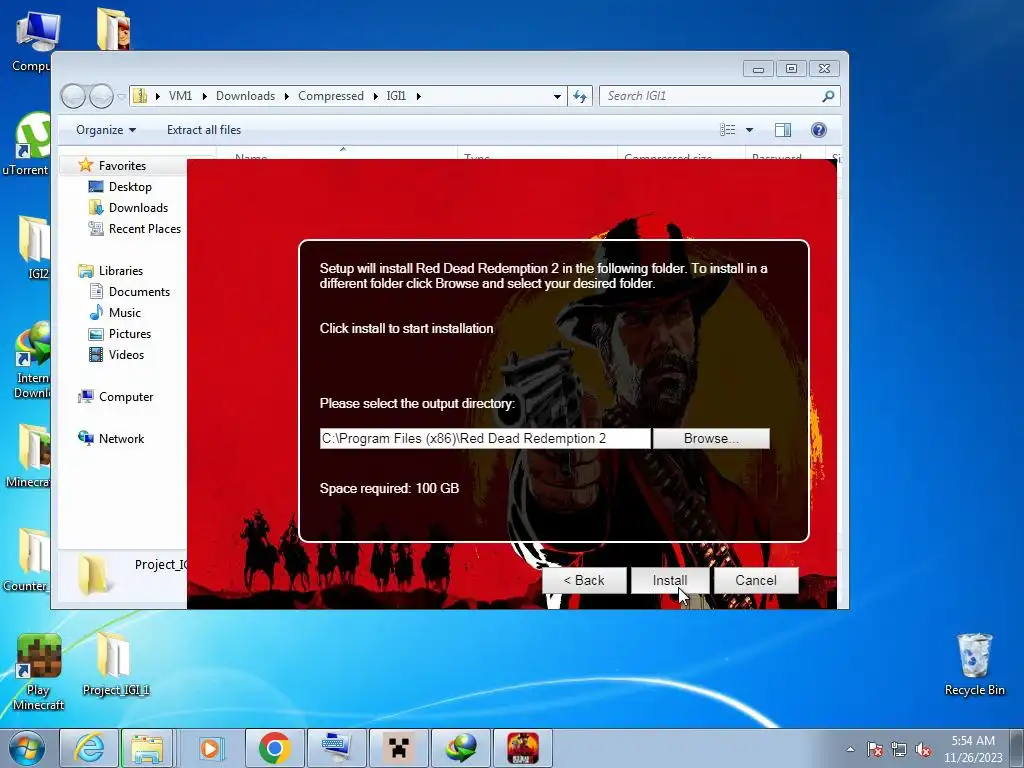Launch Internet Explorer from the taskbar
The height and width of the screenshot is (768, 1024).
pyautogui.click(x=89, y=748)
